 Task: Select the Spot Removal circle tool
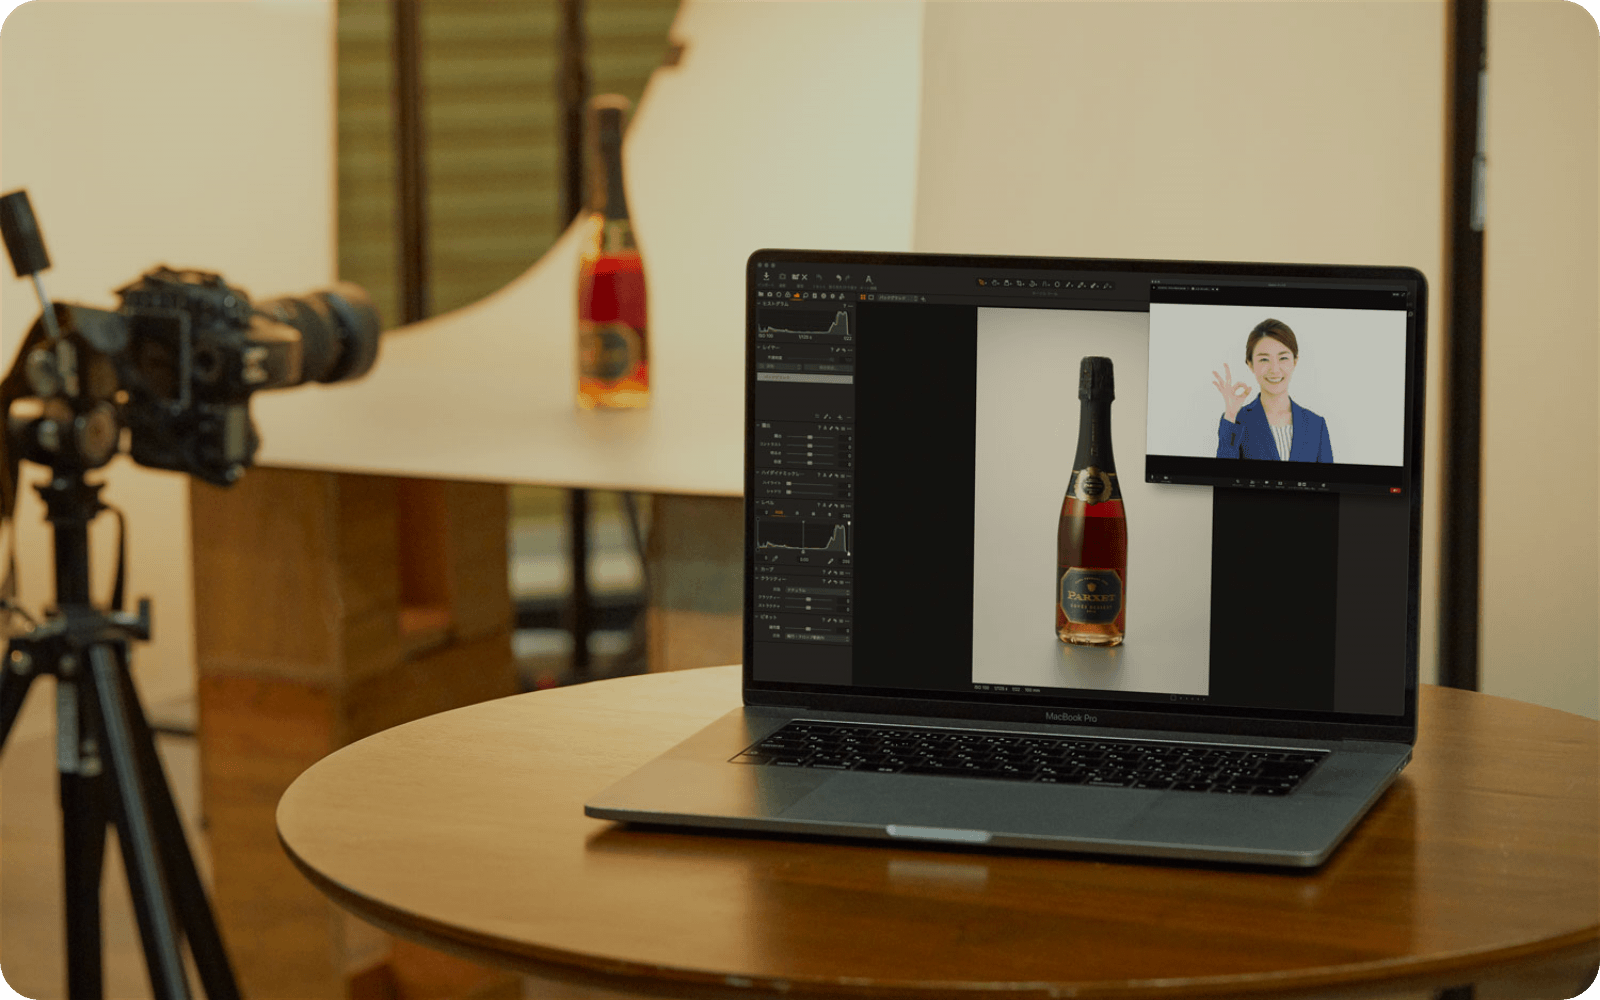[x=1057, y=284]
